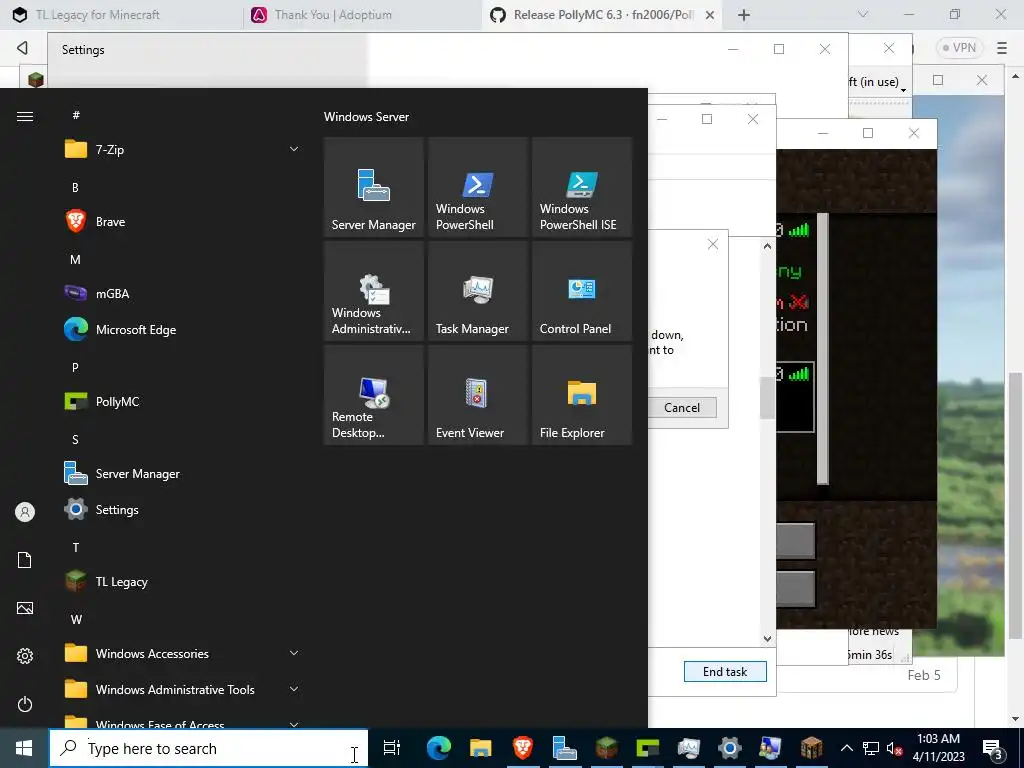Switch to the TL Legacy for Minecraft tab

[124, 14]
